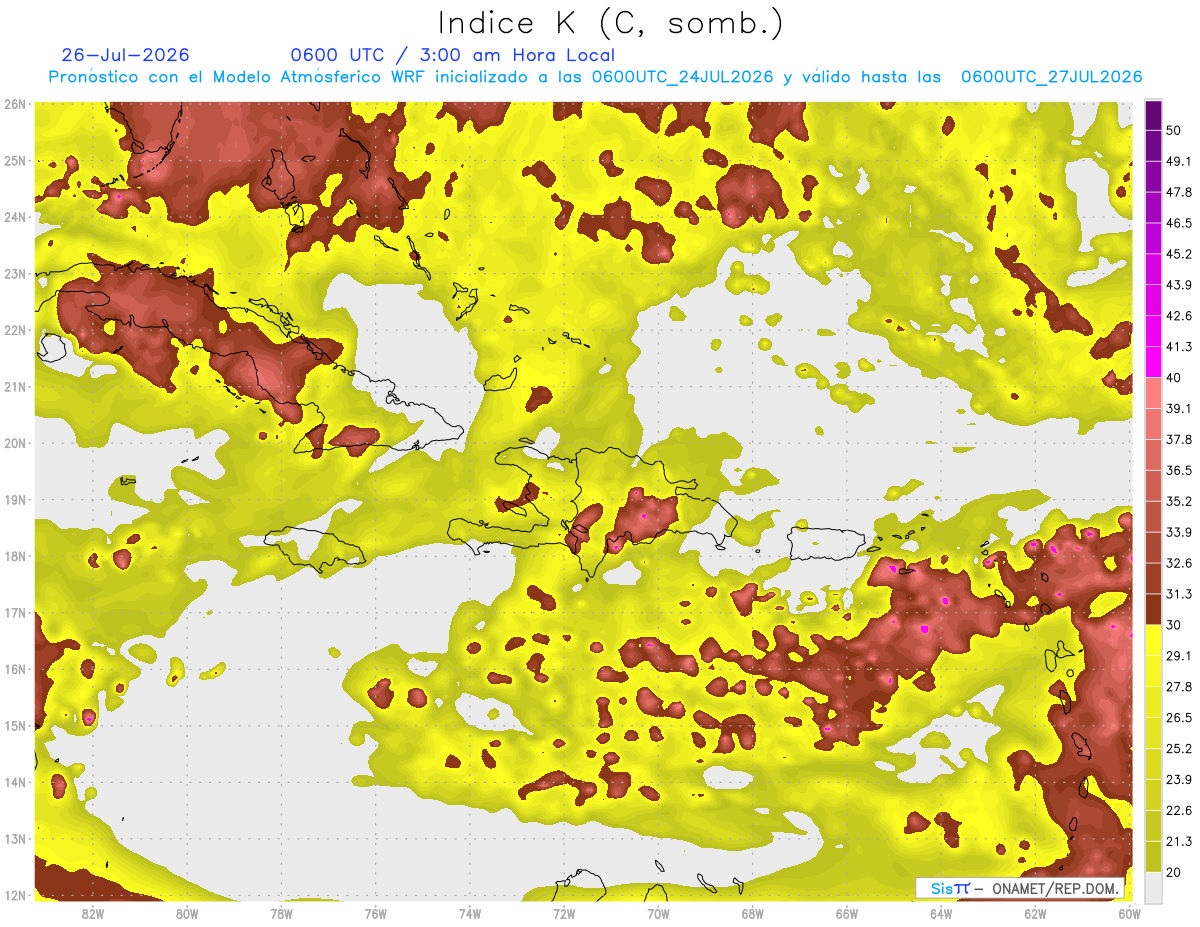Select the colorbar value 29.1

click(x=1179, y=655)
